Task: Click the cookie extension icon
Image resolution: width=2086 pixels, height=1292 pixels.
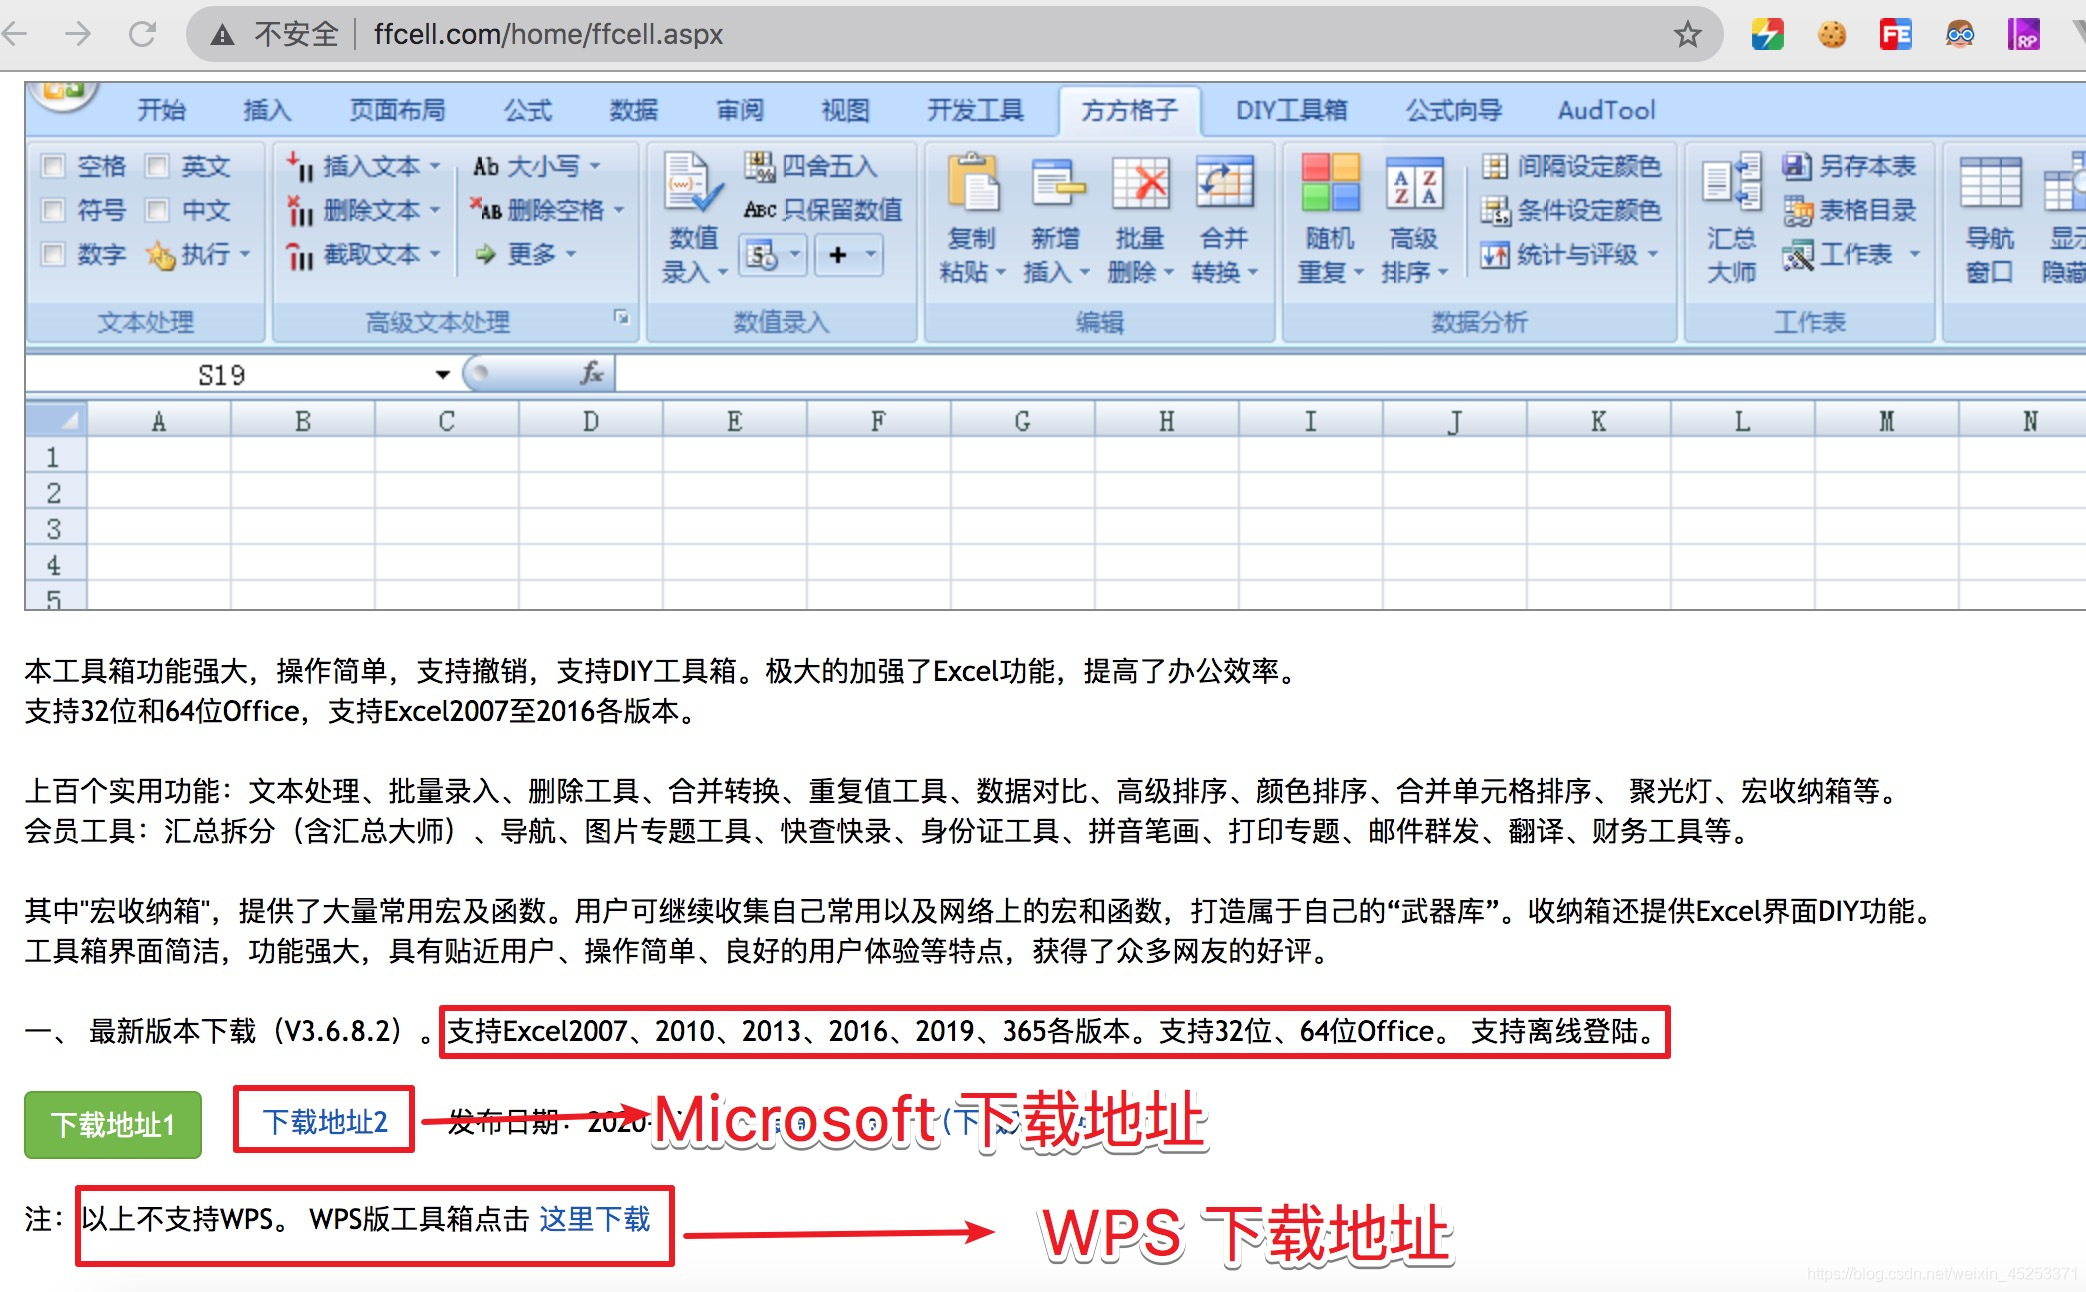Action: point(1832,35)
